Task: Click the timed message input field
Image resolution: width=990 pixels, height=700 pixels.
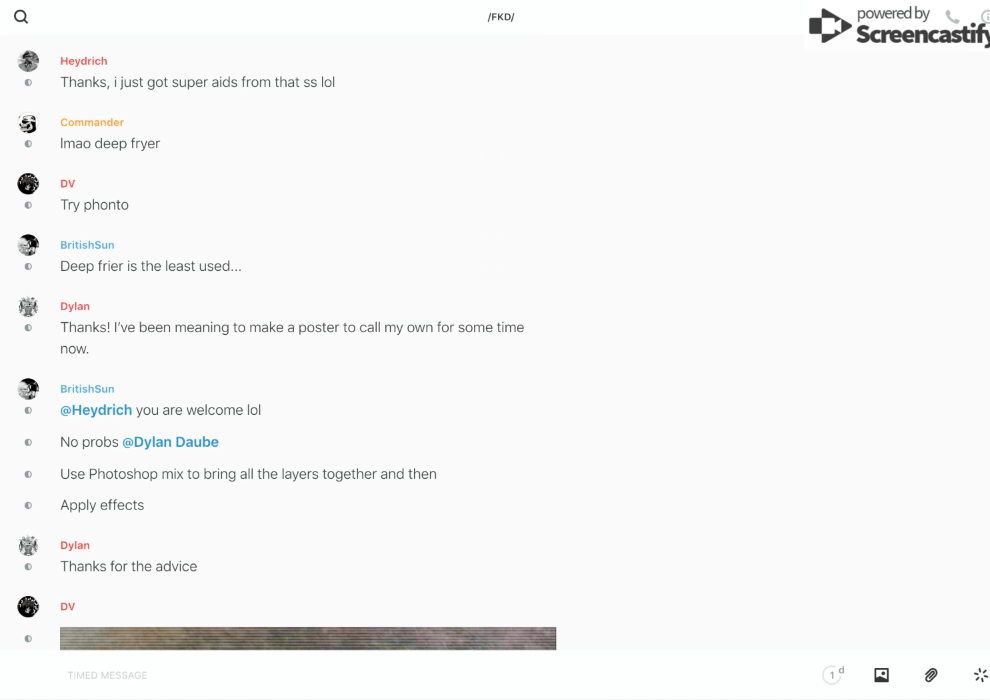Action: pyautogui.click(x=436, y=675)
